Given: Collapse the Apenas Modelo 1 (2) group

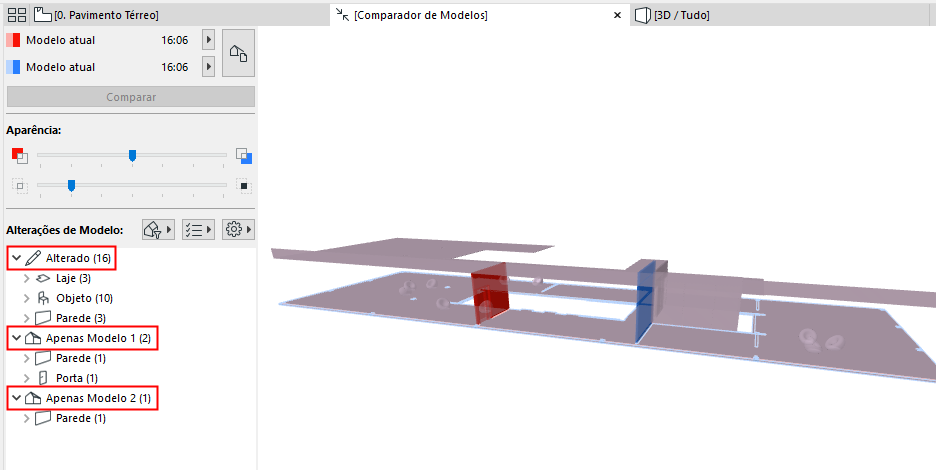Looking at the screenshot, I should click(16, 338).
